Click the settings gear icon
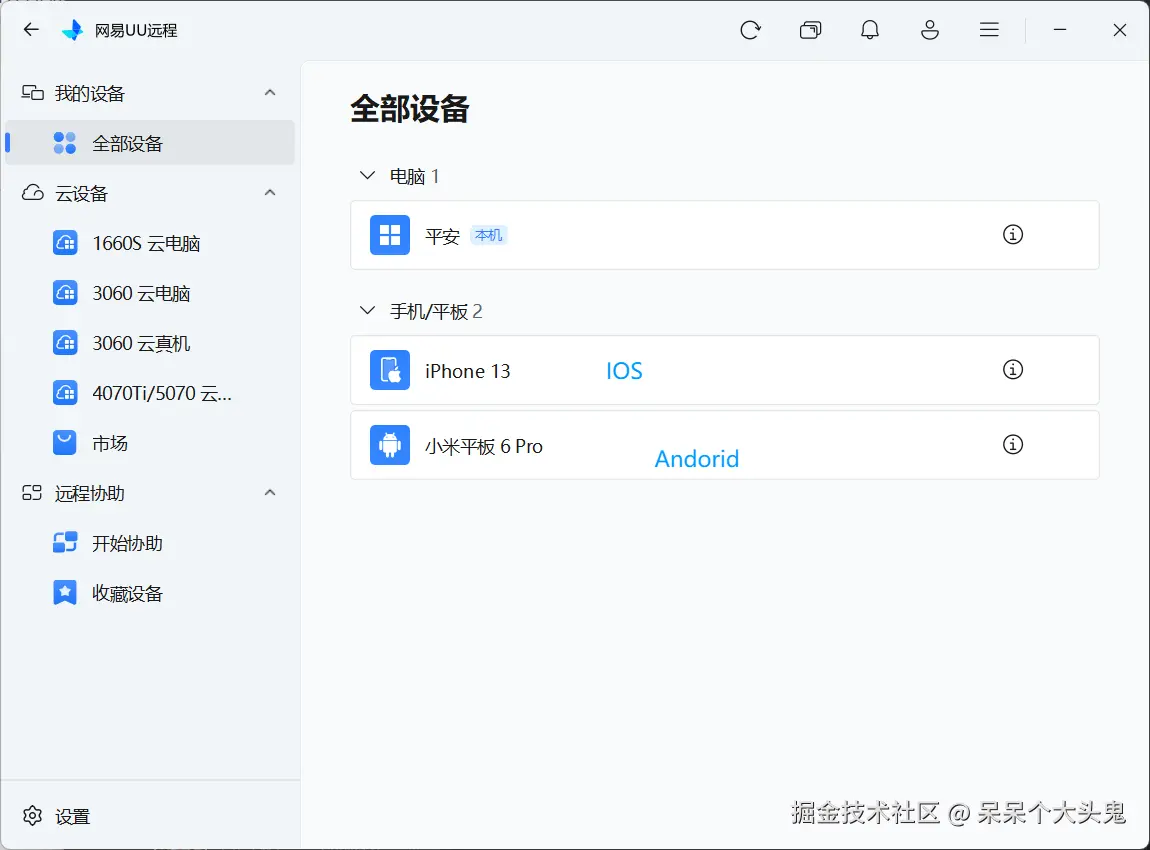Image resolution: width=1150 pixels, height=850 pixels. pos(32,816)
